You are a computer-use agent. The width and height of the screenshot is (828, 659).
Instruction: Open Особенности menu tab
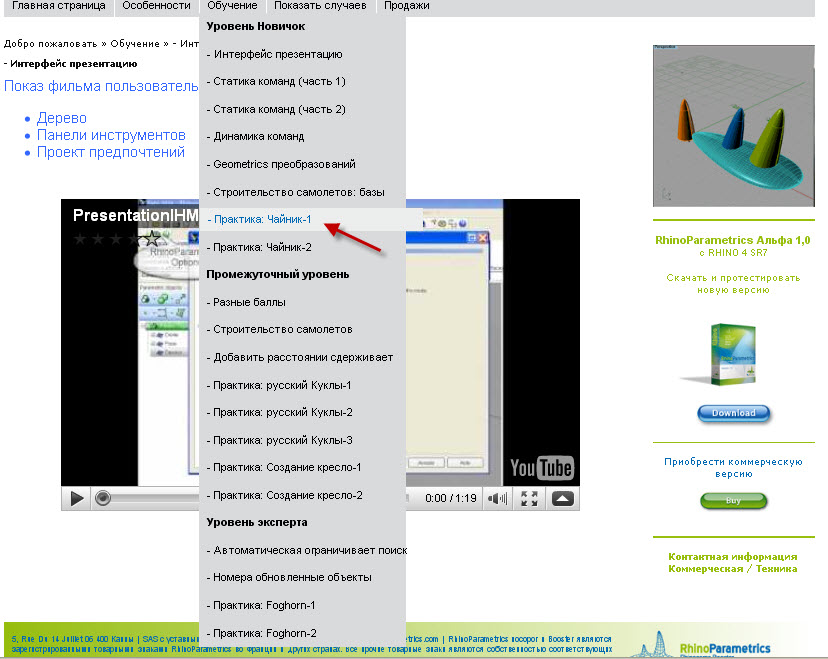(156, 6)
